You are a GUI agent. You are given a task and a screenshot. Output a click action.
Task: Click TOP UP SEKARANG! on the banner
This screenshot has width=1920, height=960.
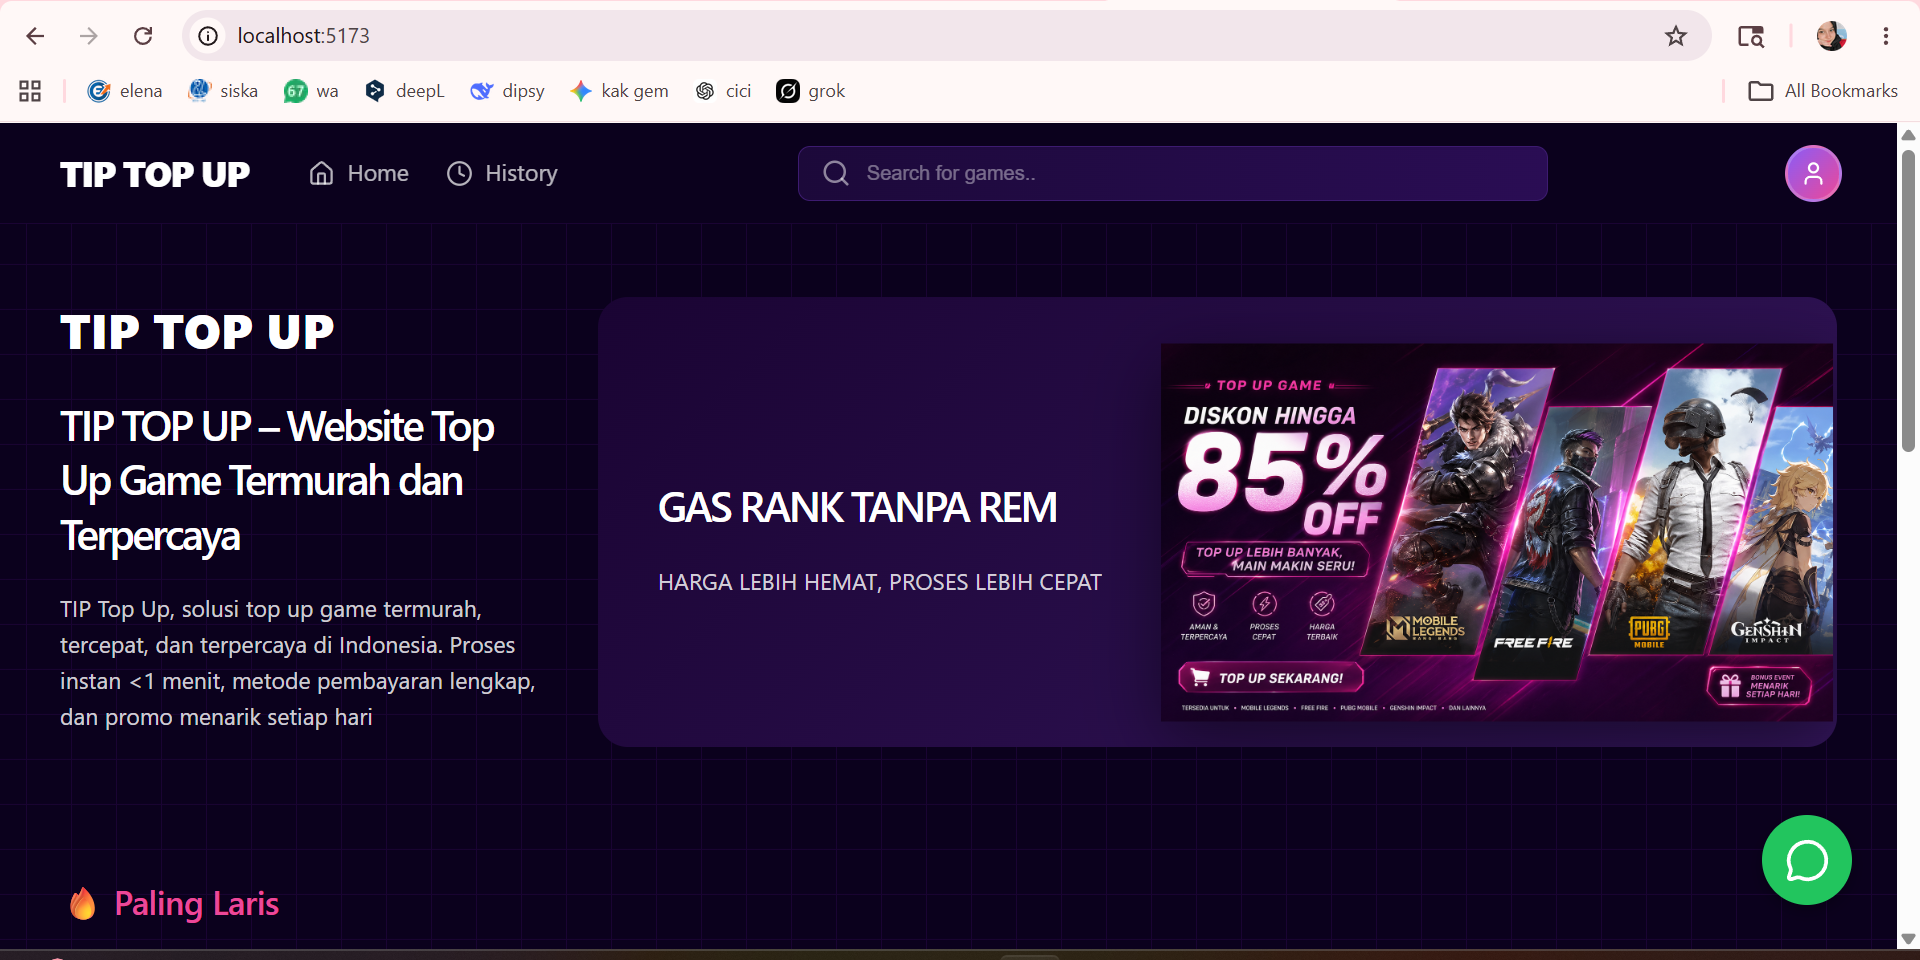tap(1271, 678)
